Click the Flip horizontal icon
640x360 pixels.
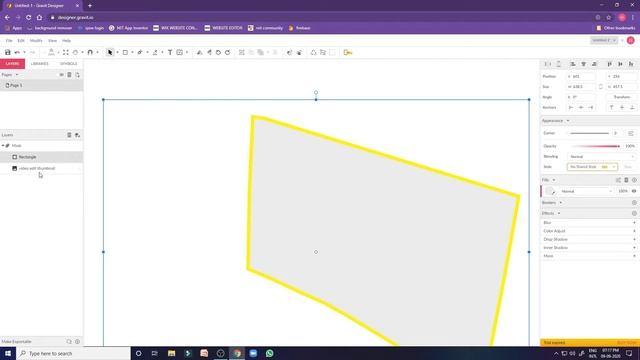click(200, 52)
